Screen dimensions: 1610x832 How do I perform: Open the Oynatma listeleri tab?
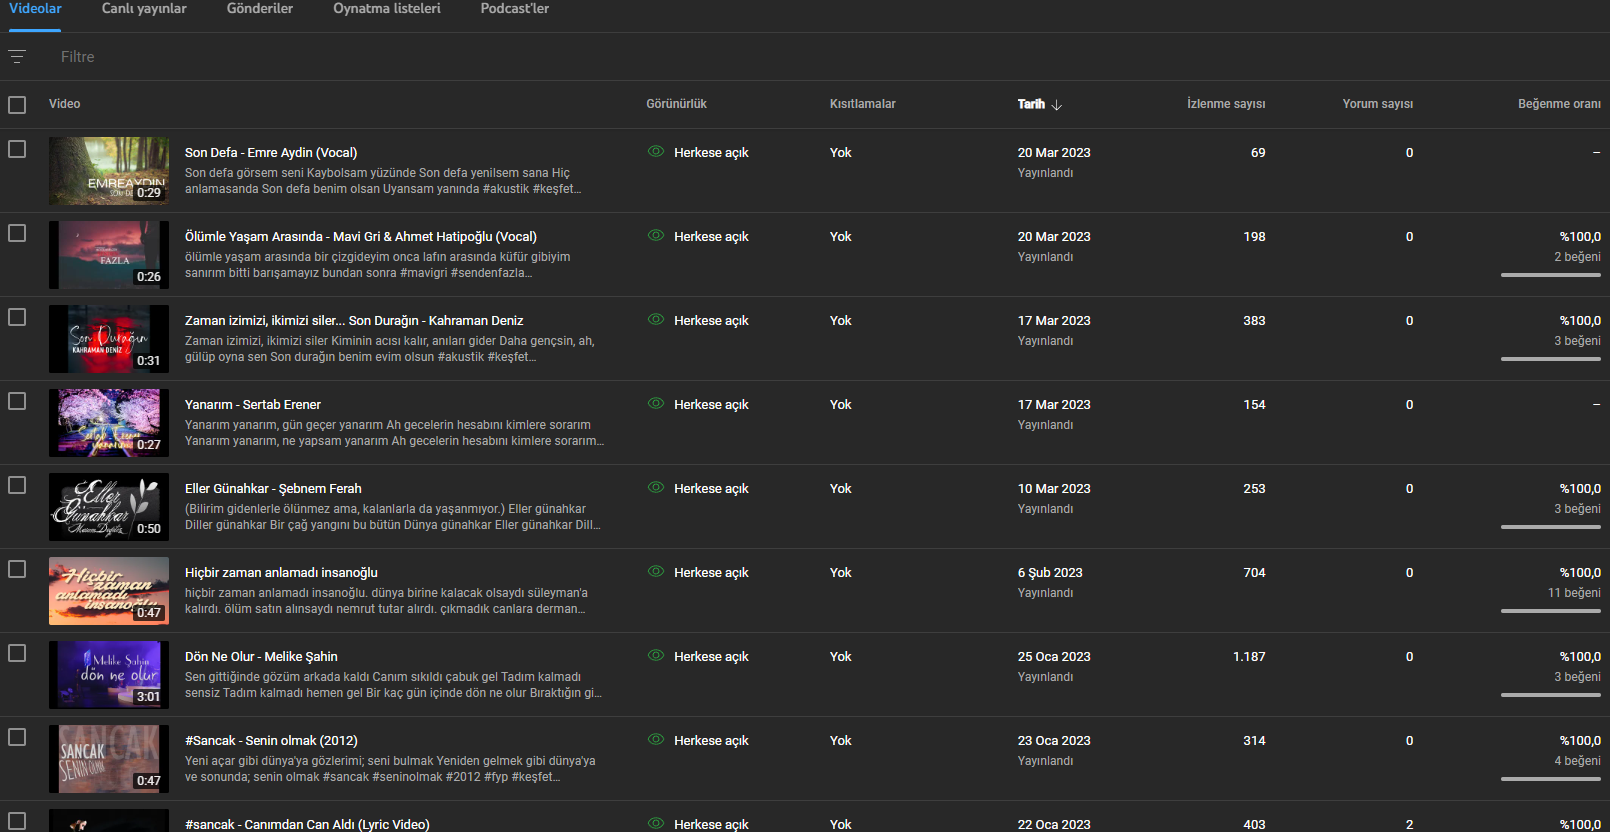coord(387,9)
